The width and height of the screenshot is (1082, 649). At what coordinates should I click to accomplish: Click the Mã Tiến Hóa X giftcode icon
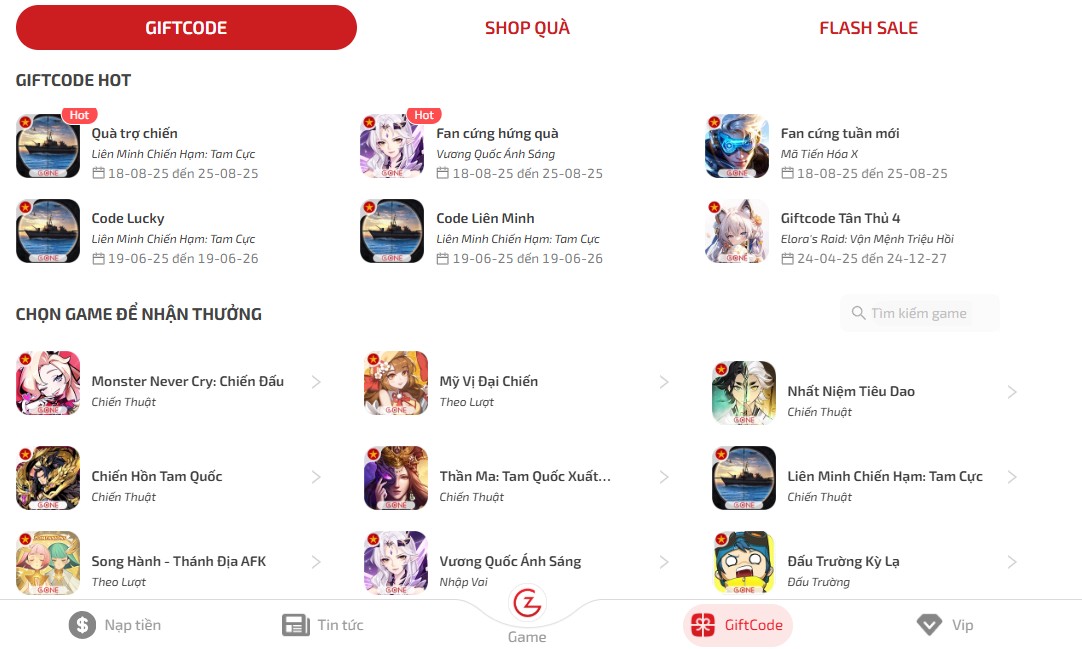(x=737, y=146)
